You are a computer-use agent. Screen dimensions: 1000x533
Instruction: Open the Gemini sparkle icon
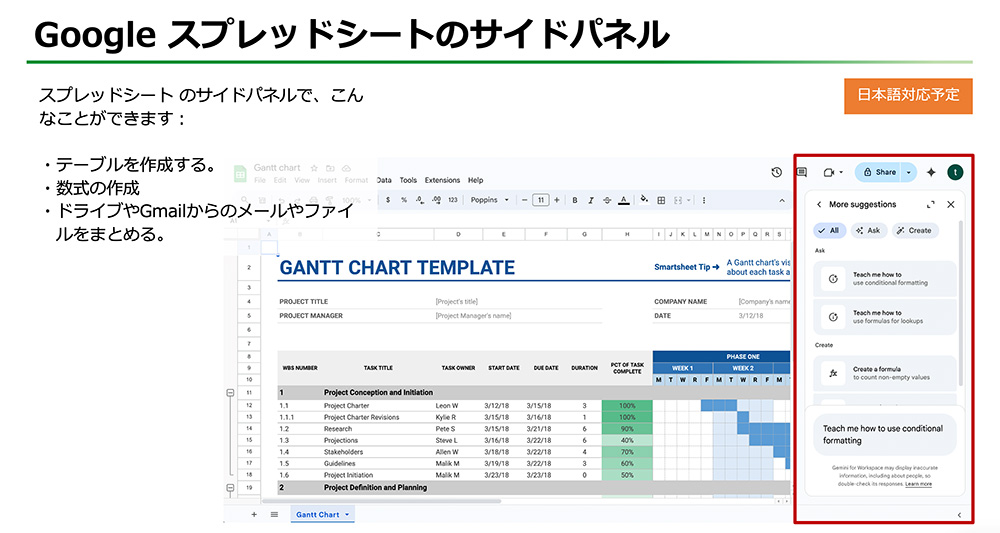(931, 172)
